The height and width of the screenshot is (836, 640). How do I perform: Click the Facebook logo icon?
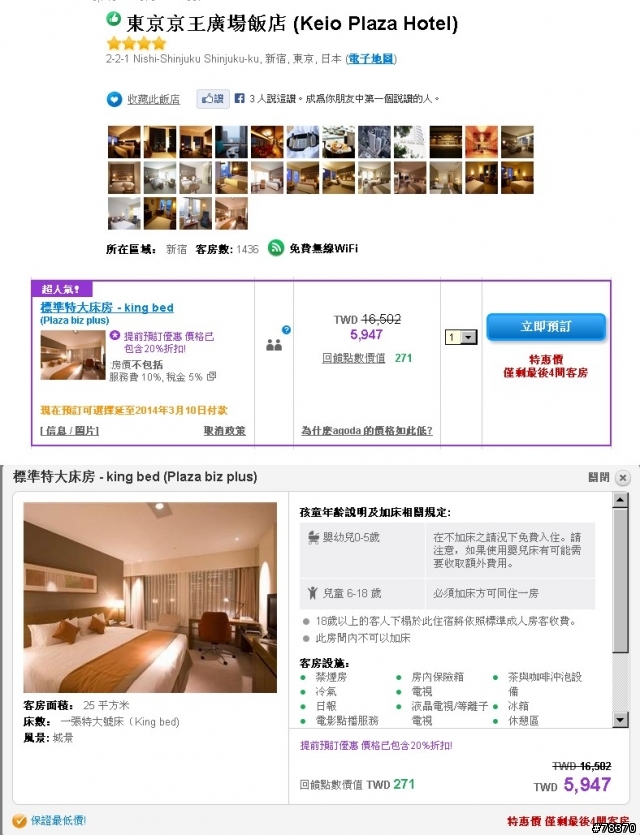[239, 99]
